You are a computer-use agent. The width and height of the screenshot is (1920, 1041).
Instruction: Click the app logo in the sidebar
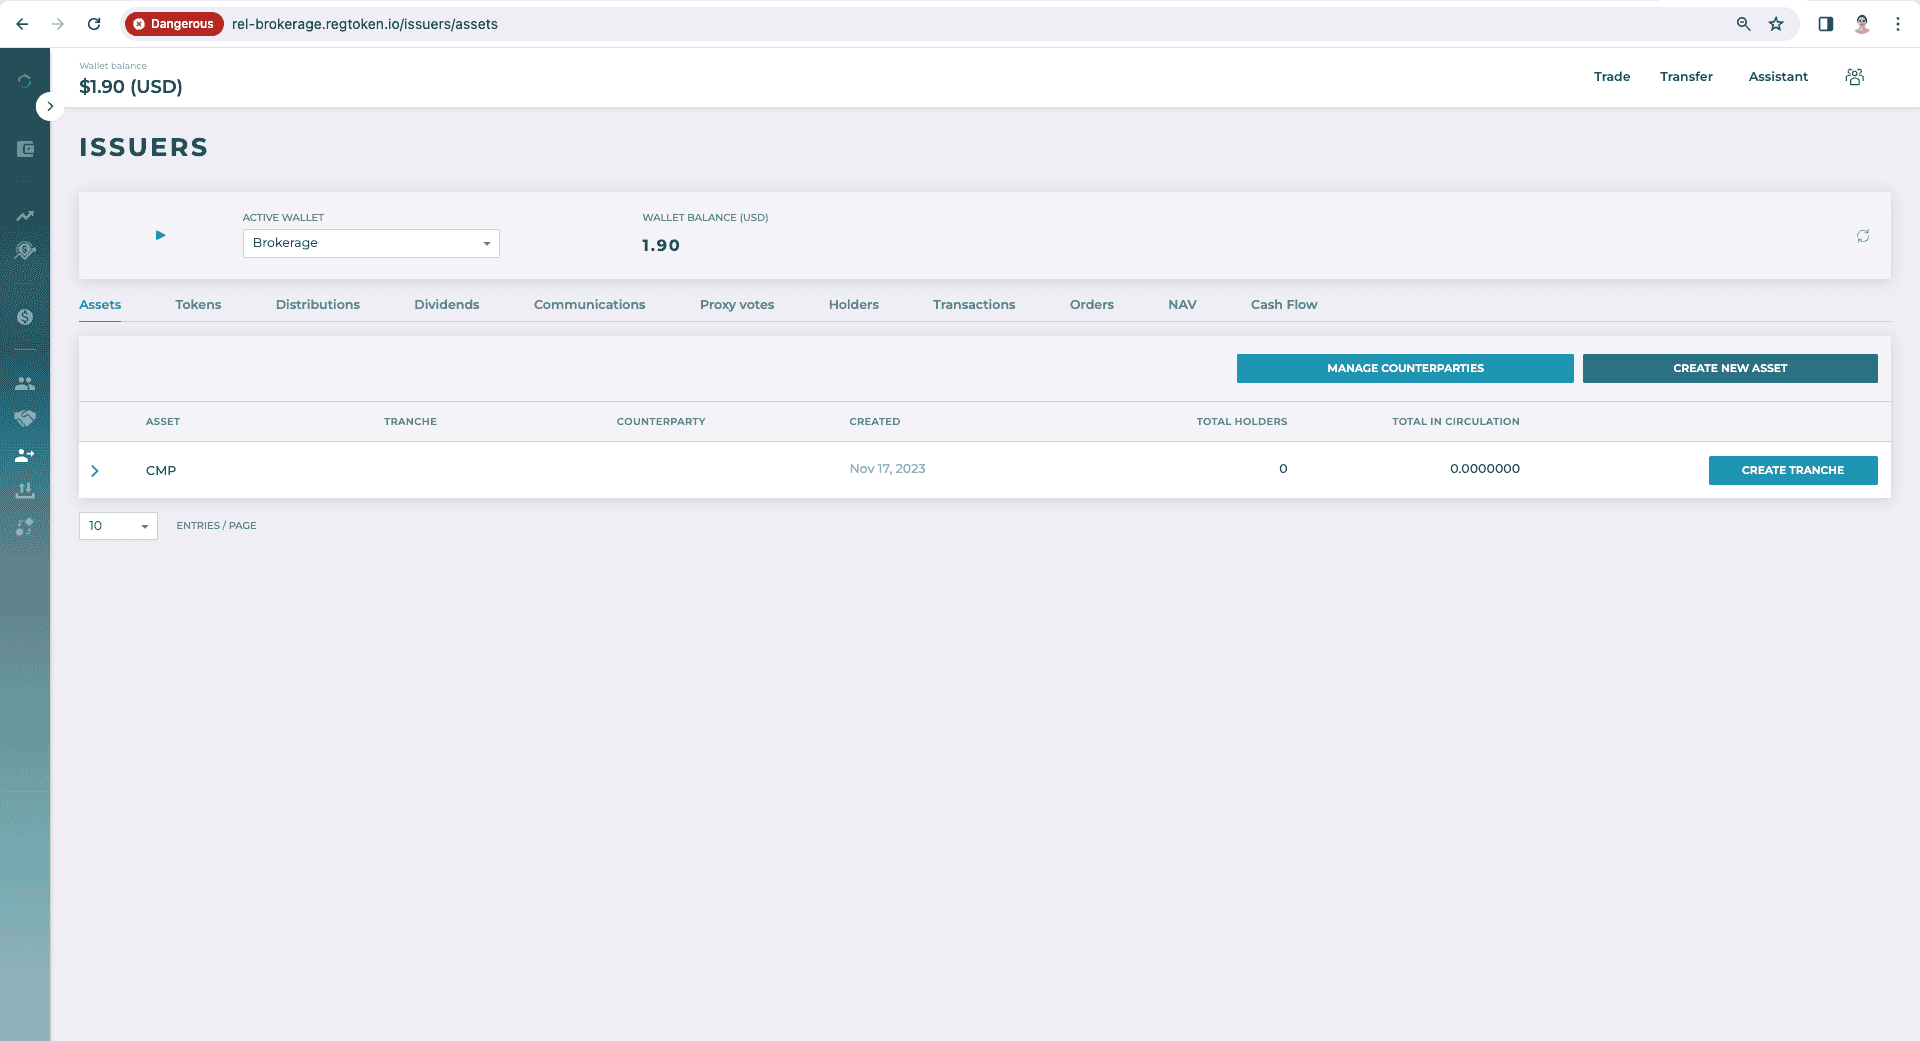25,81
